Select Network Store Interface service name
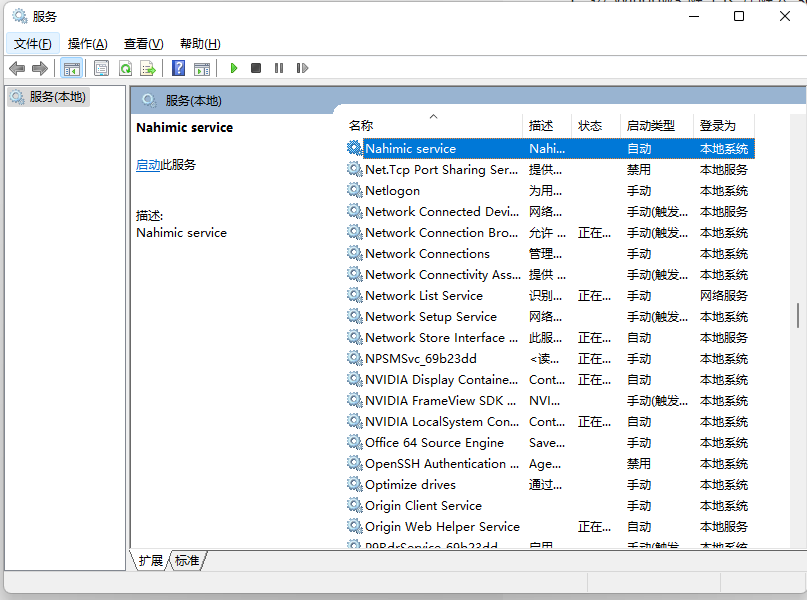This screenshot has width=807, height=600. tap(442, 338)
